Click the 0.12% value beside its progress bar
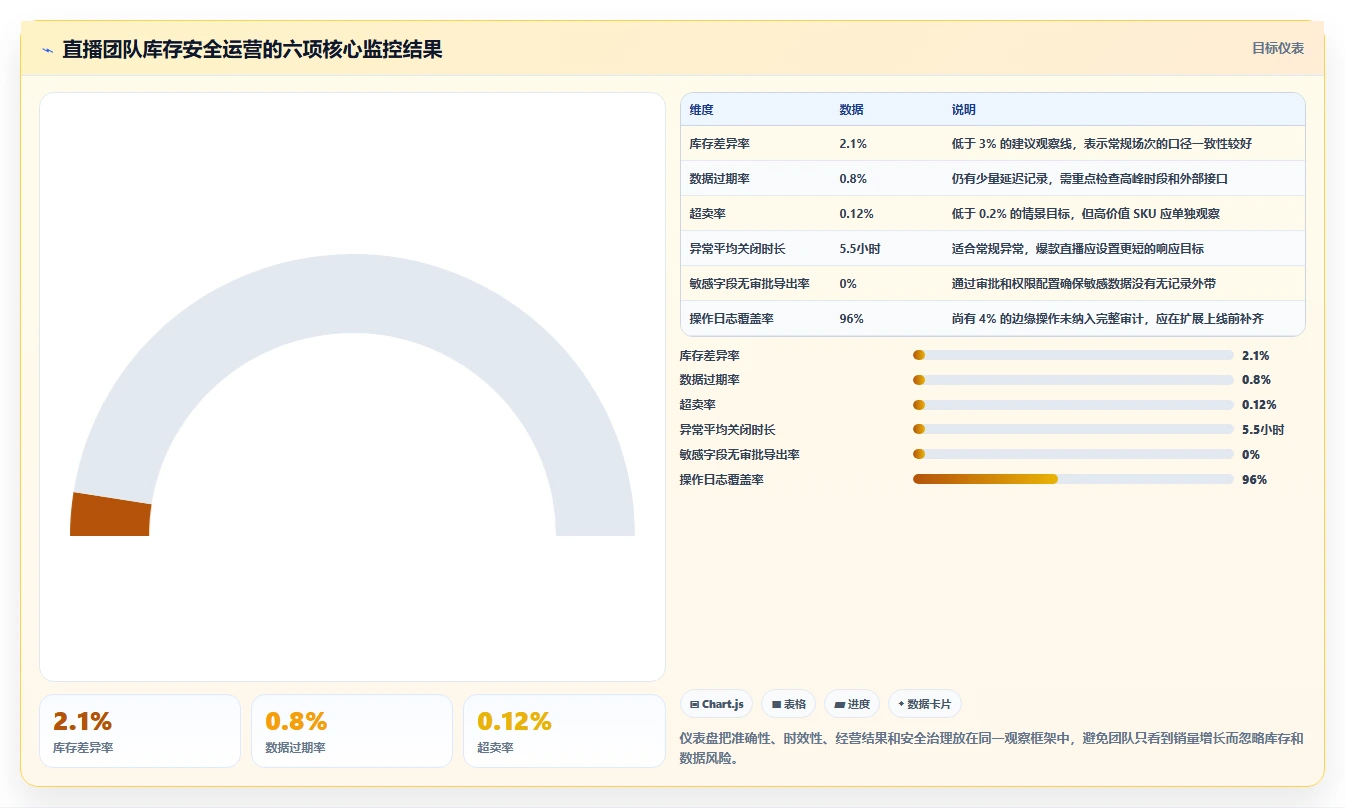The image size is (1345, 808). coord(1260,405)
